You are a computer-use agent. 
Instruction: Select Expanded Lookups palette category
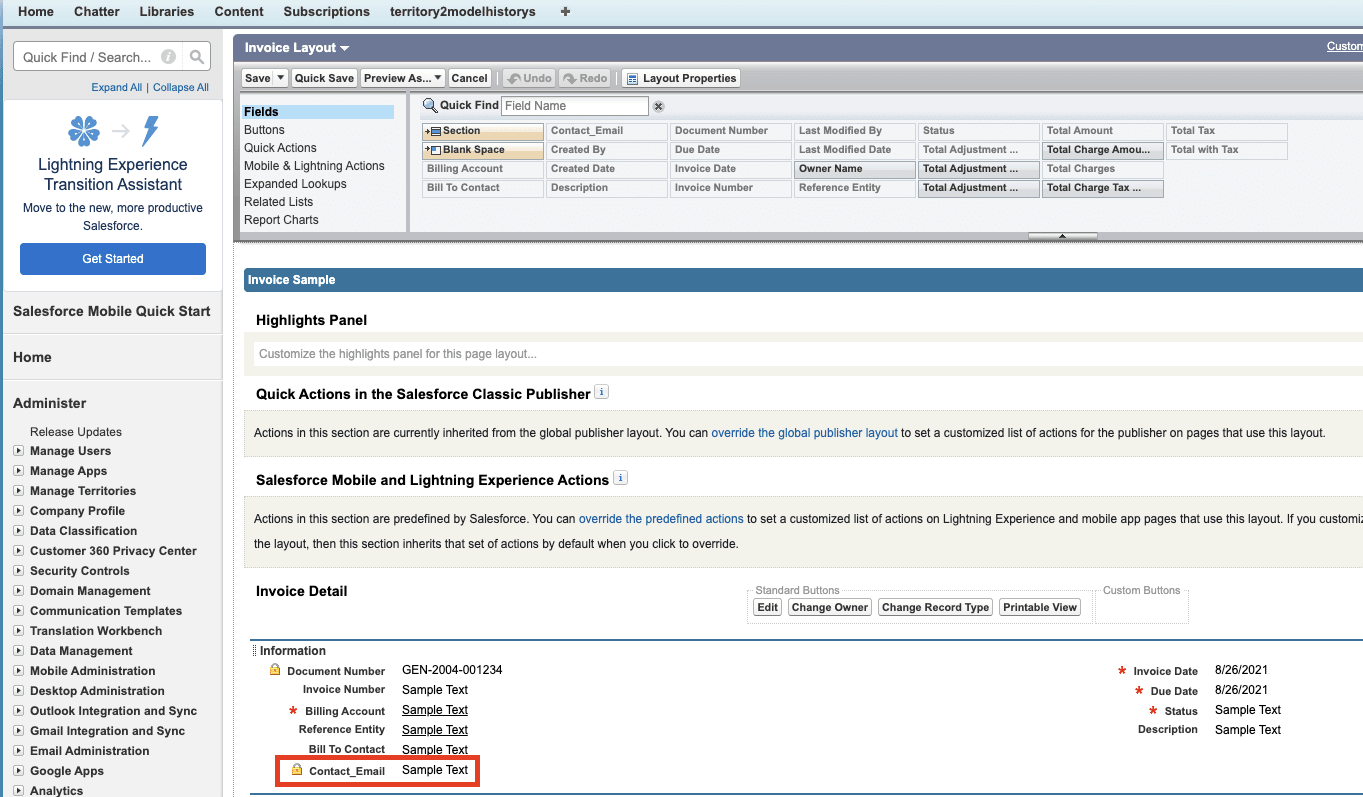click(295, 184)
